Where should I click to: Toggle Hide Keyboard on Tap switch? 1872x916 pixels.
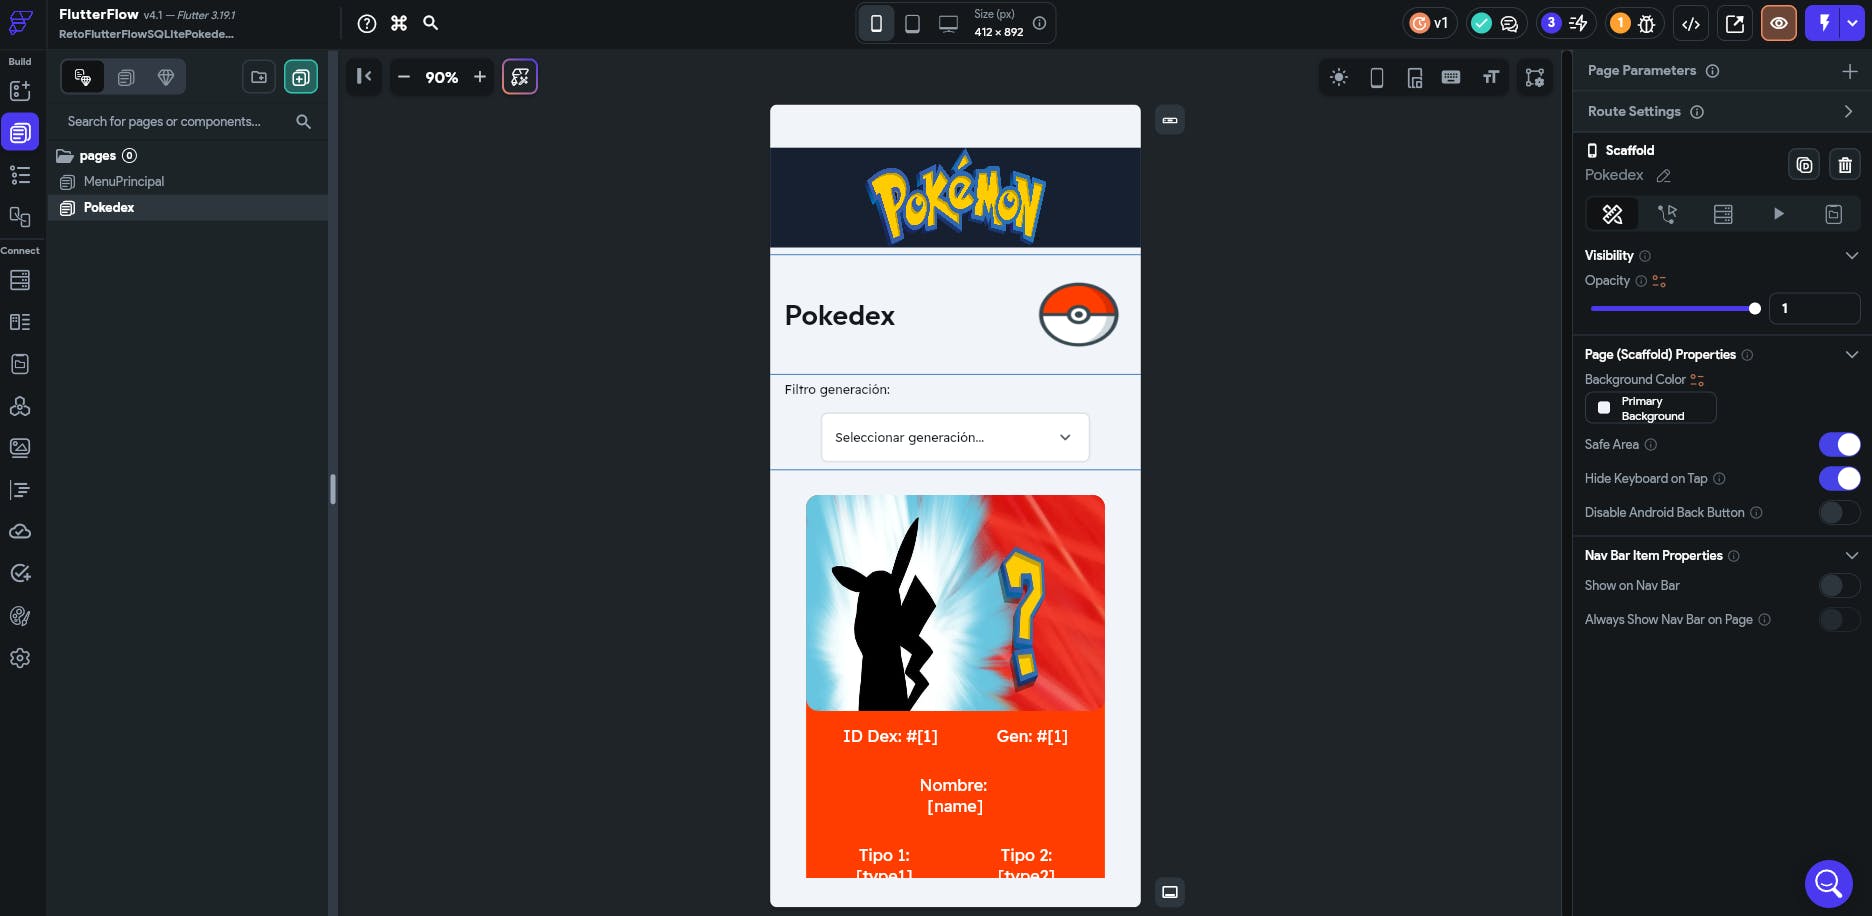[x=1839, y=478]
